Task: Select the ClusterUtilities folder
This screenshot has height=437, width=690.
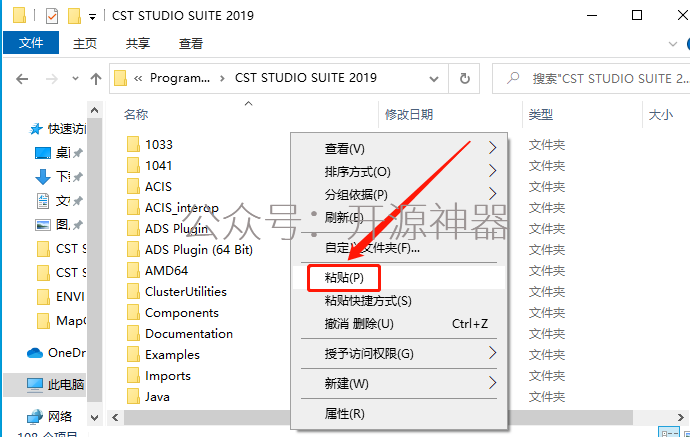Action: point(186,291)
